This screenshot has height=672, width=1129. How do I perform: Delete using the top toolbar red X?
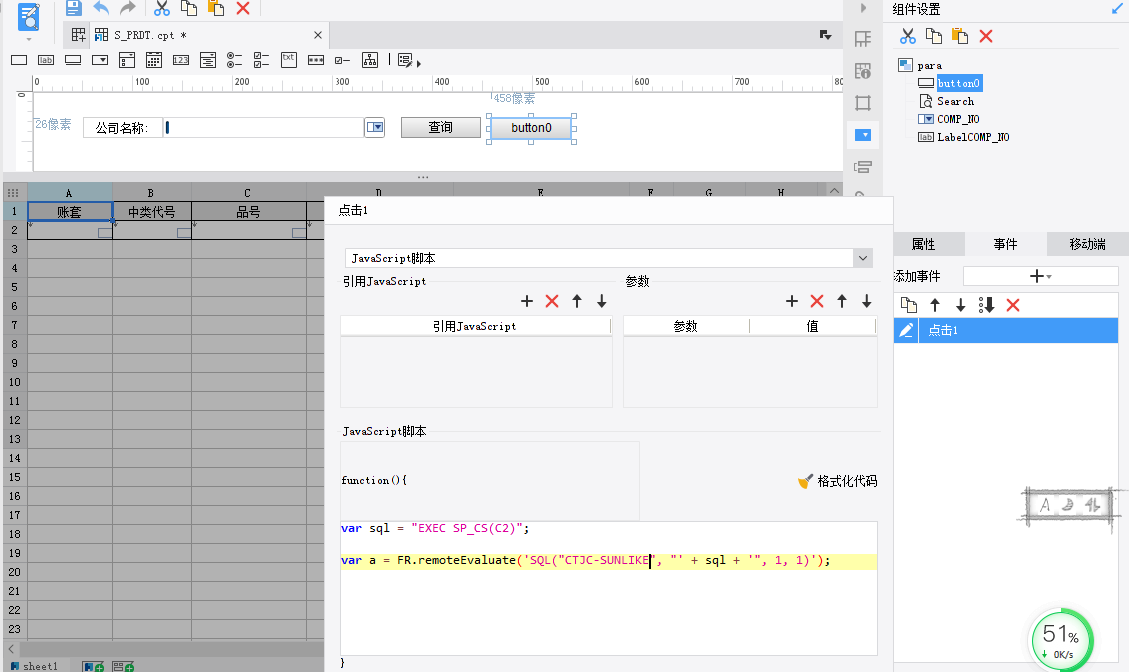tap(243, 8)
